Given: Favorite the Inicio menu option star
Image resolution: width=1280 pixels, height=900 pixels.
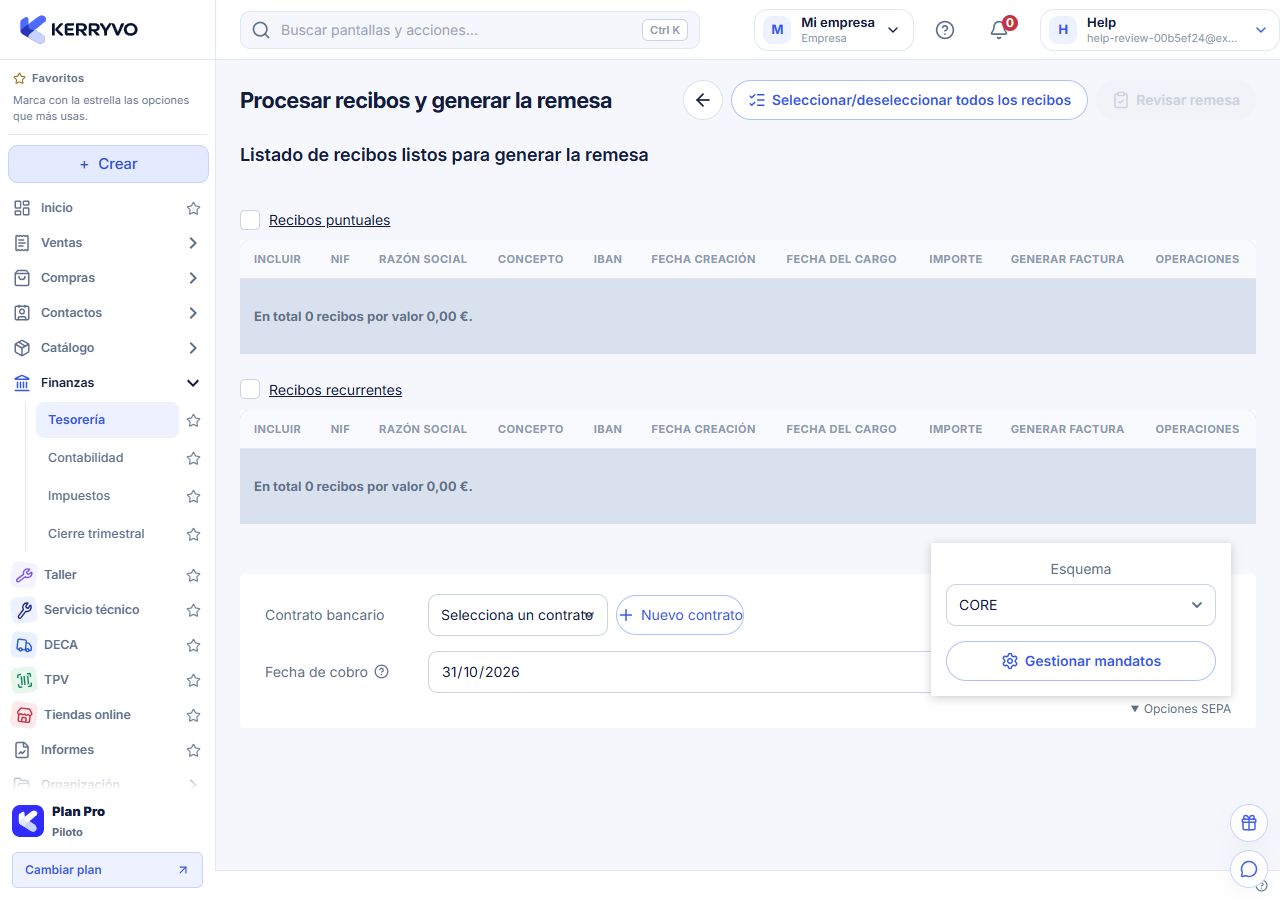Looking at the screenshot, I should coord(194,208).
